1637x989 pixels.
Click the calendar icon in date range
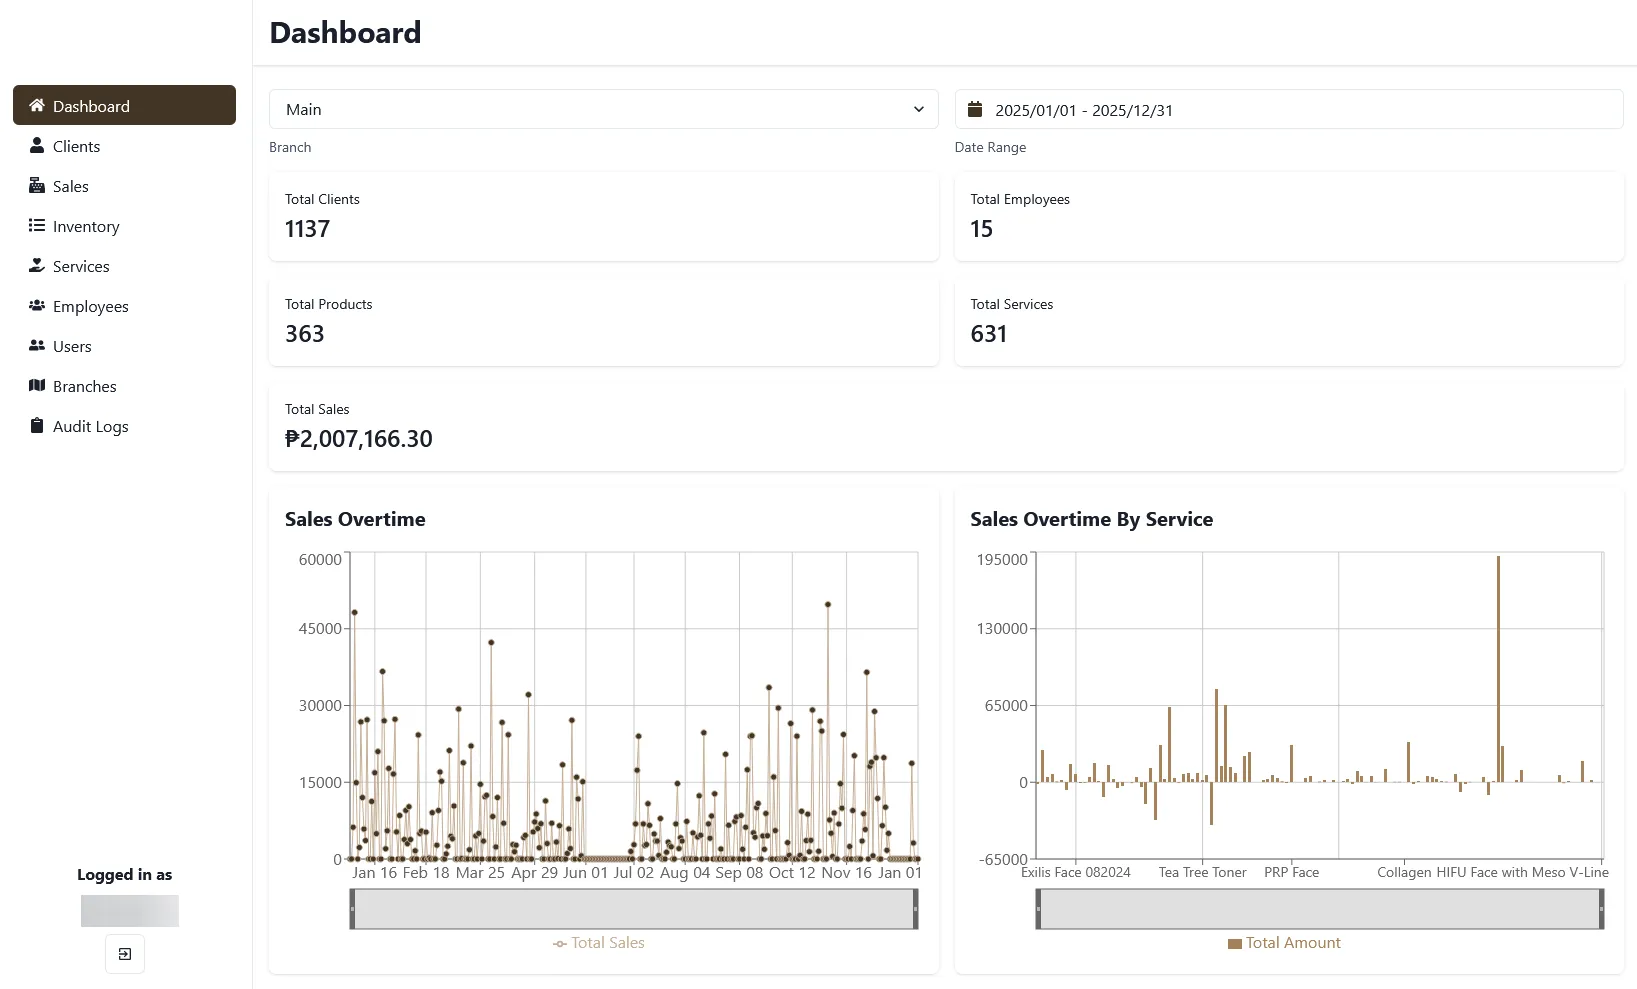[x=975, y=109]
